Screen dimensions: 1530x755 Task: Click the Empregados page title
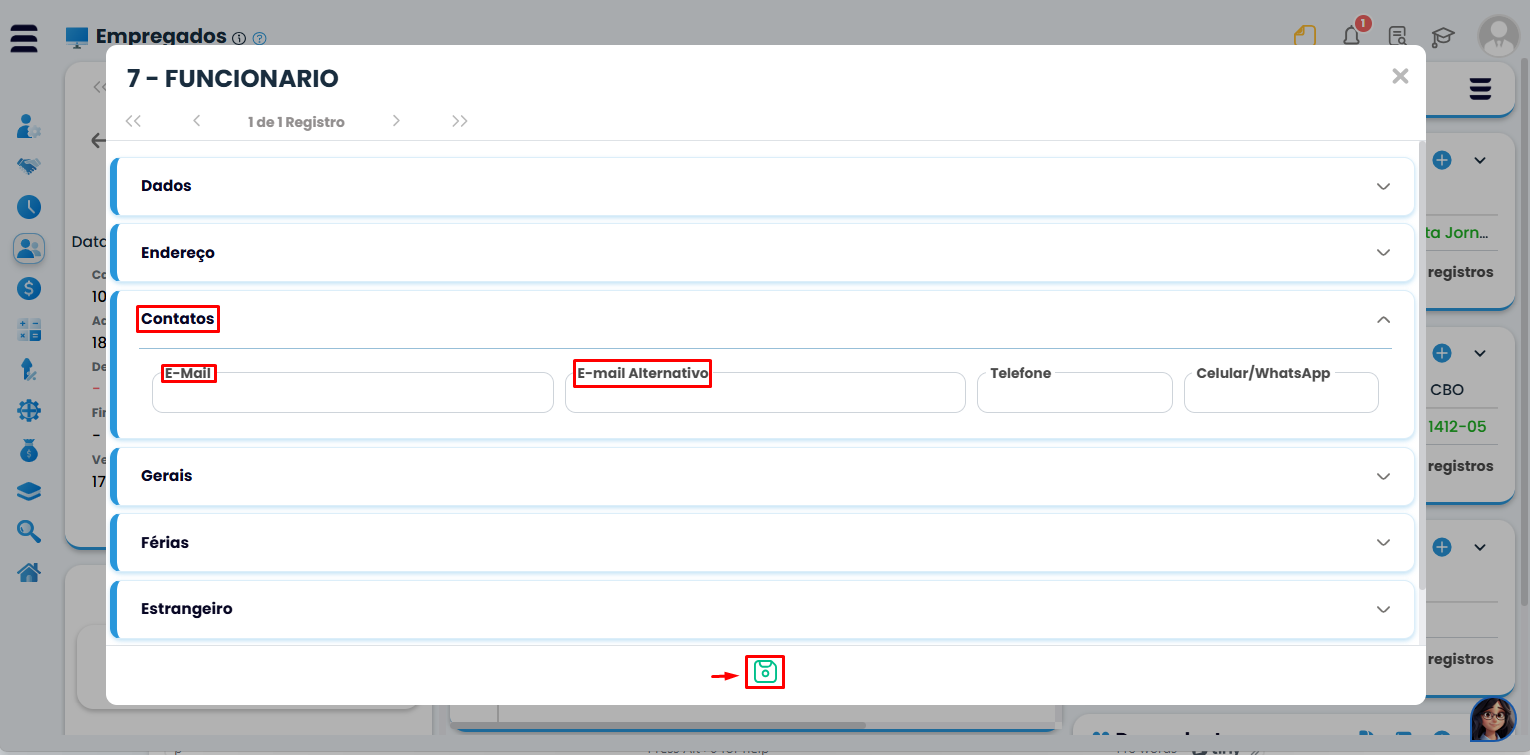[x=161, y=36]
